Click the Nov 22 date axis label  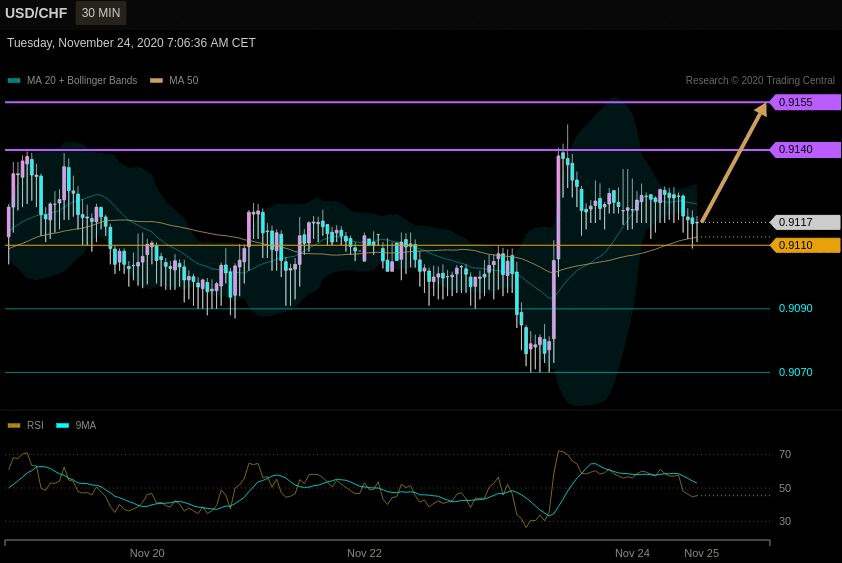click(364, 553)
